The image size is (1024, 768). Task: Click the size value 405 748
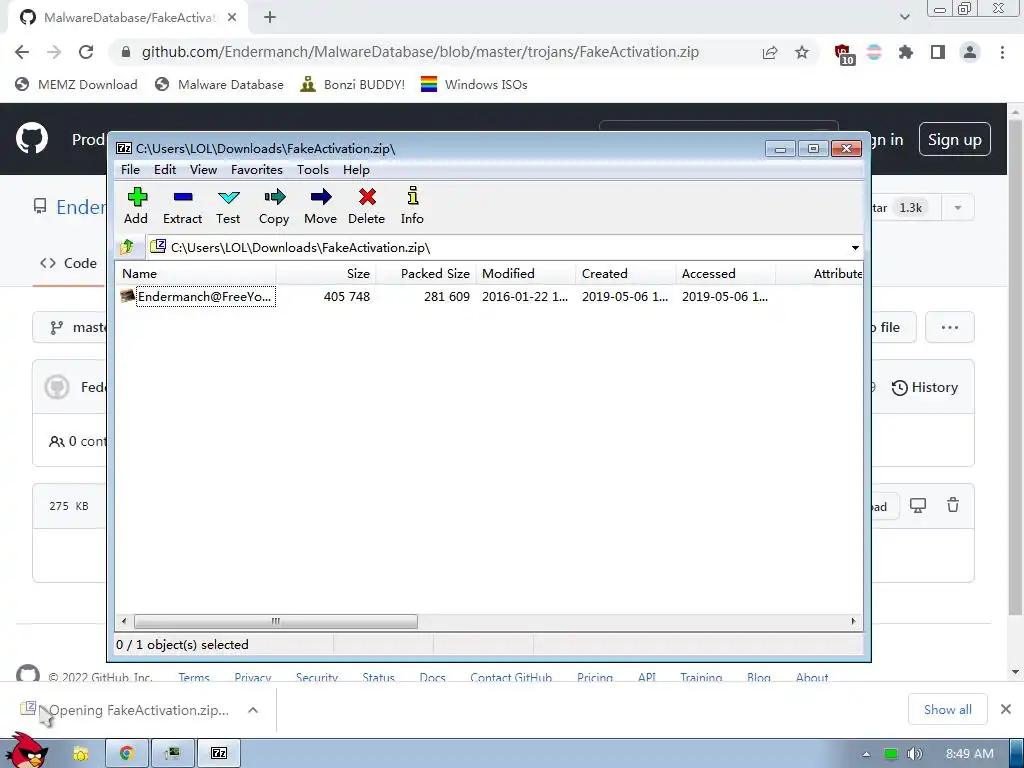(x=347, y=296)
